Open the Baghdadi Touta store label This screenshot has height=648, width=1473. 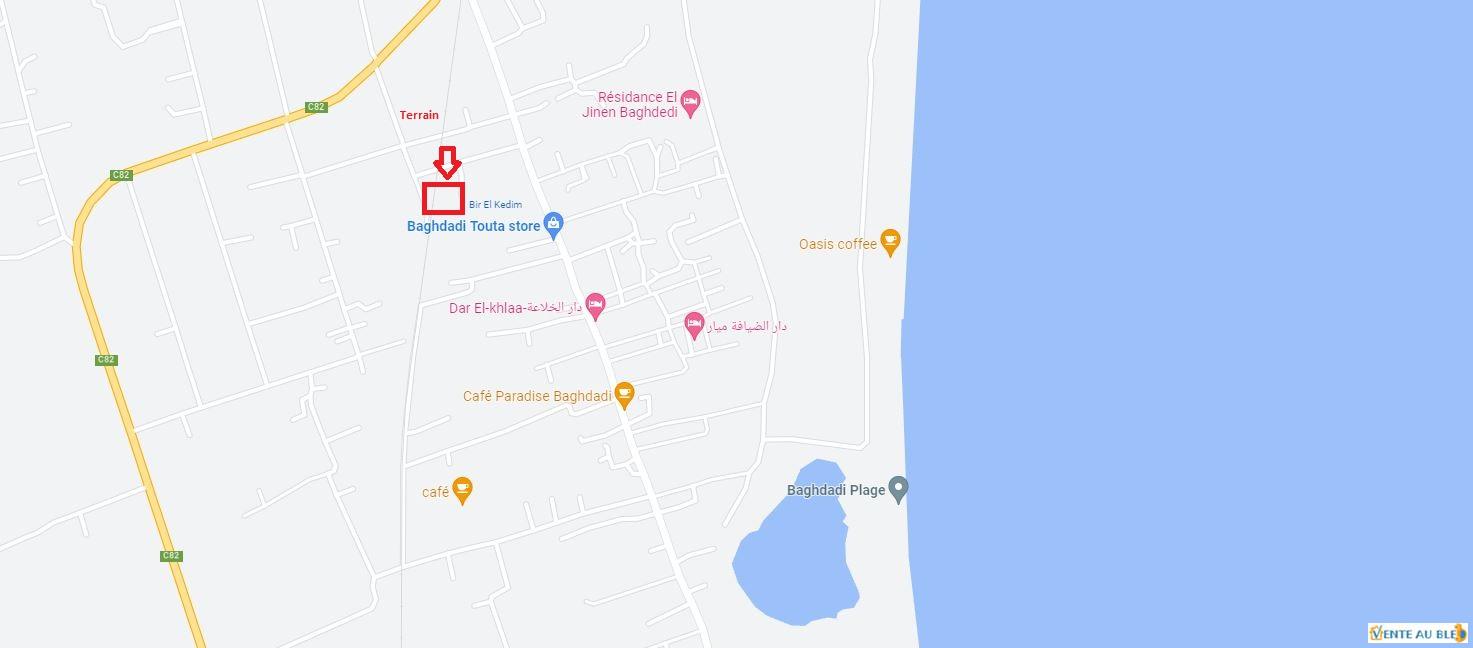473,226
